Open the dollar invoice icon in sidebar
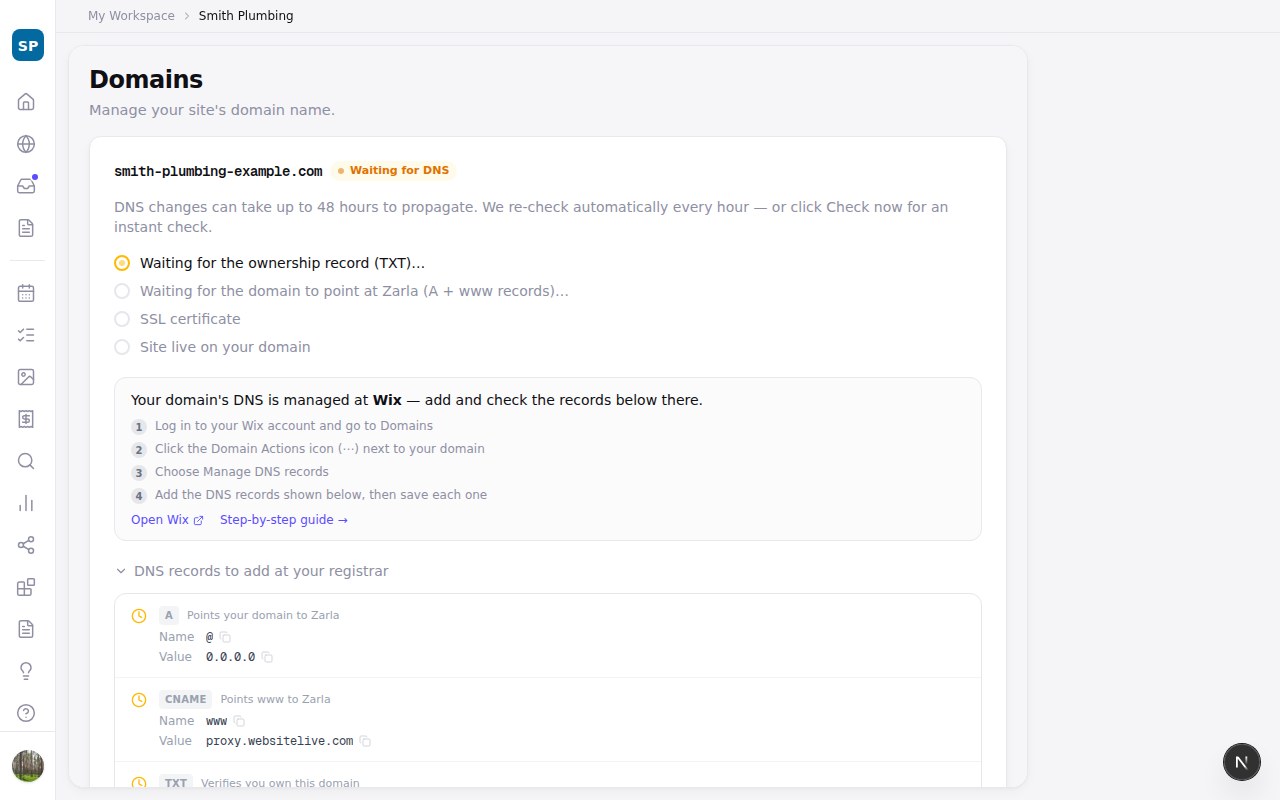1280x800 pixels. [x=26, y=419]
